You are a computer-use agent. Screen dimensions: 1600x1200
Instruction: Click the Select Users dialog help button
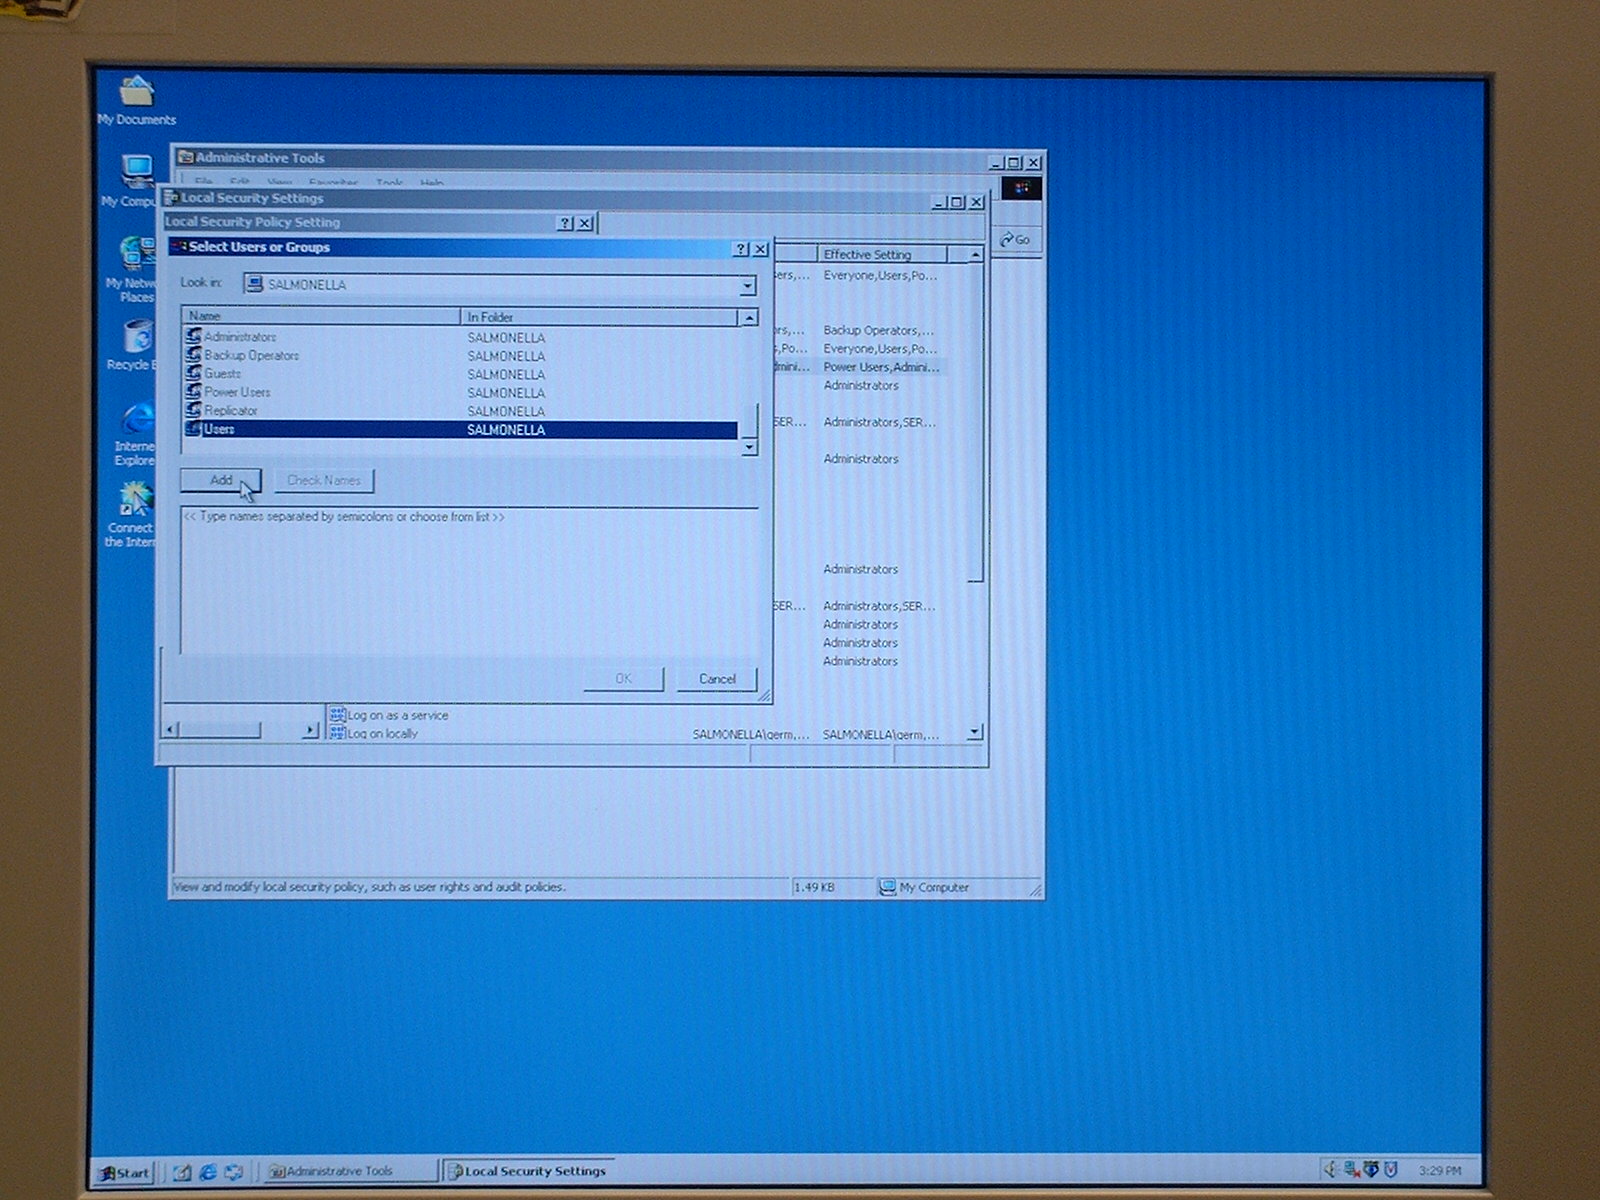741,249
